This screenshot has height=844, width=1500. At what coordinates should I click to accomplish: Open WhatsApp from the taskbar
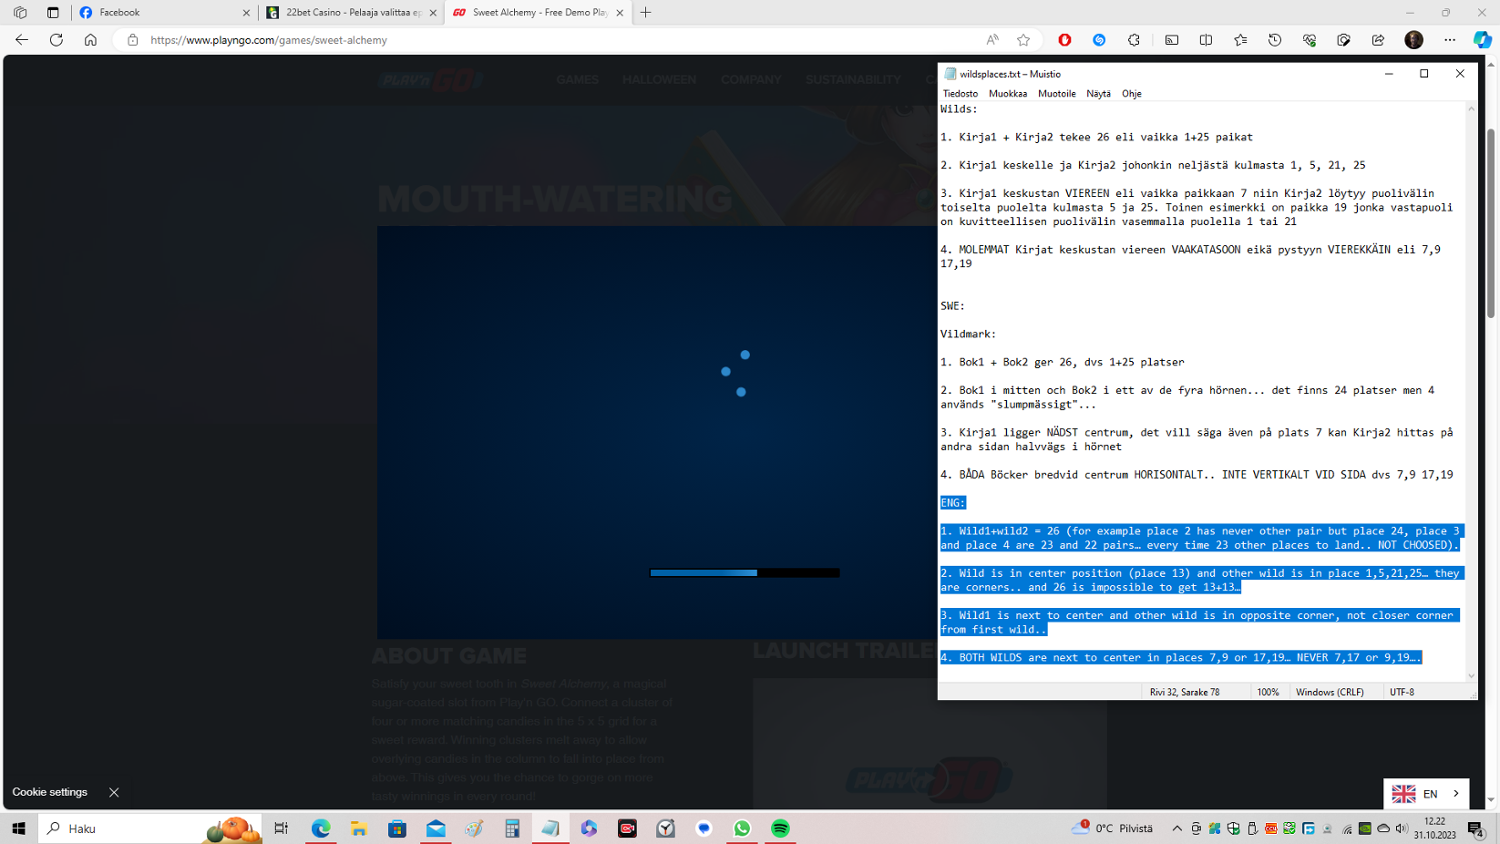coord(742,828)
